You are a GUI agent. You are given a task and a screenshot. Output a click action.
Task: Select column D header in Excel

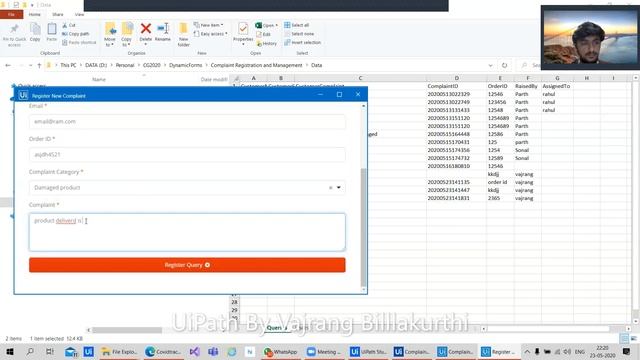click(x=456, y=78)
